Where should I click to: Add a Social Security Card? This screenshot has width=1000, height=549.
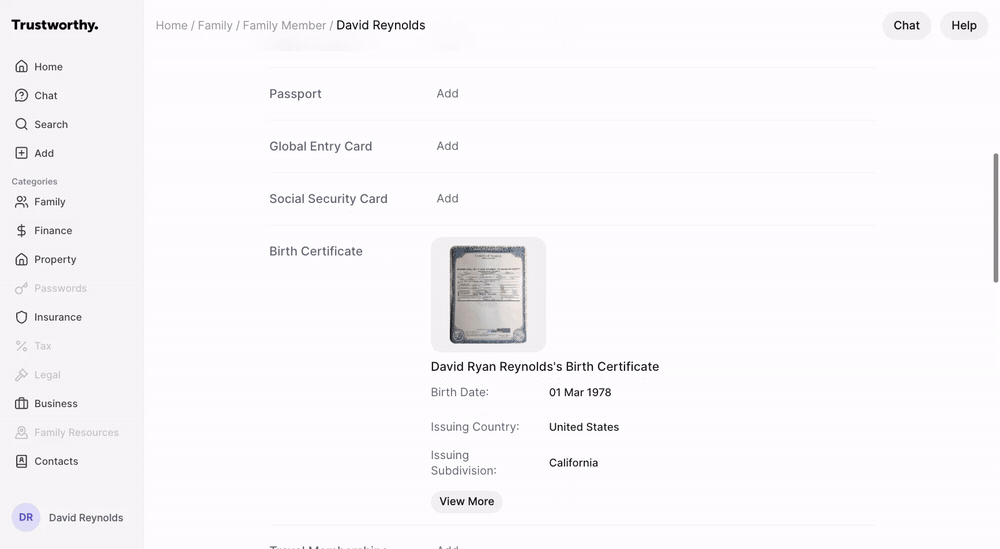point(447,199)
